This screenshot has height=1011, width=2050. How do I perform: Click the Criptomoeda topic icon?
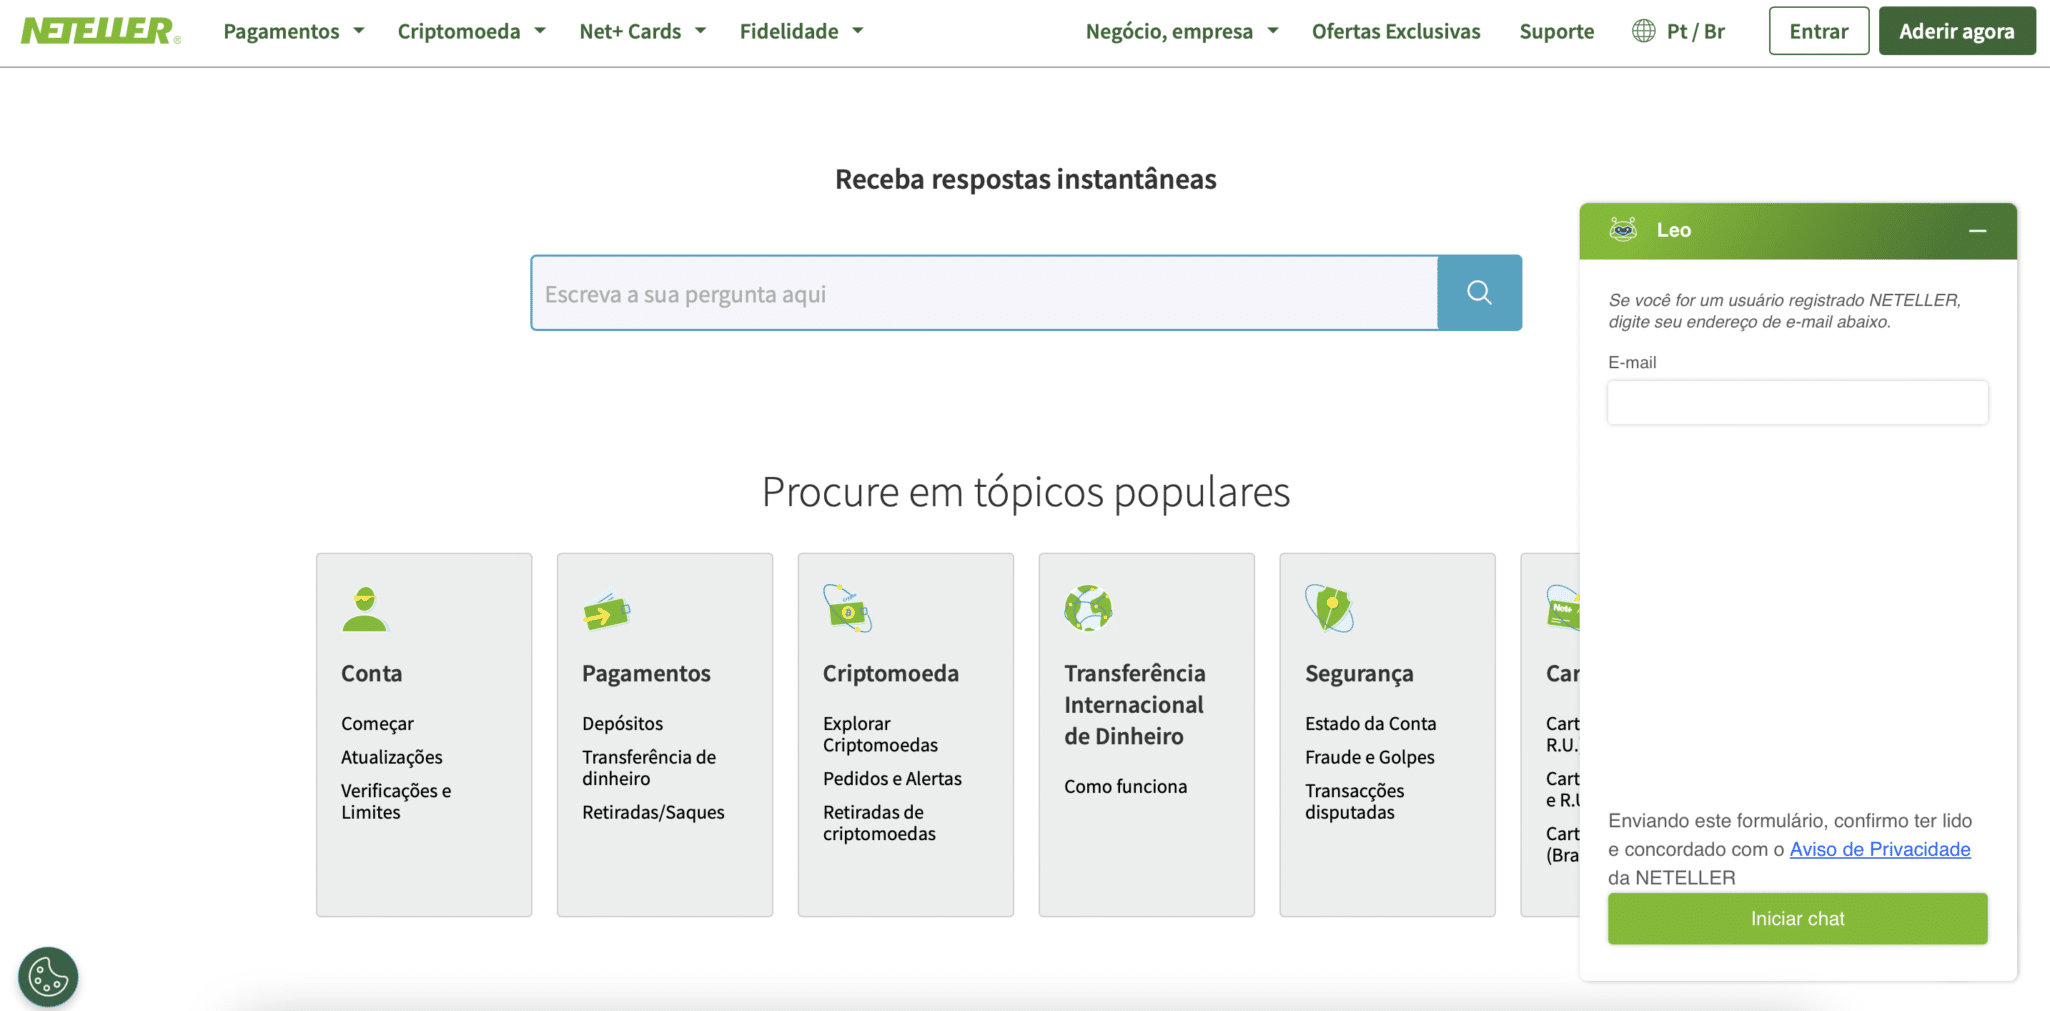[847, 609]
